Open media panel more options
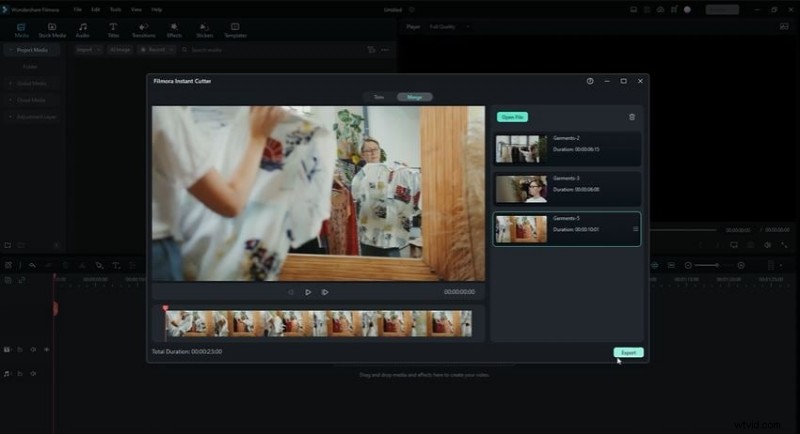This screenshot has width=800, height=434. (x=385, y=50)
